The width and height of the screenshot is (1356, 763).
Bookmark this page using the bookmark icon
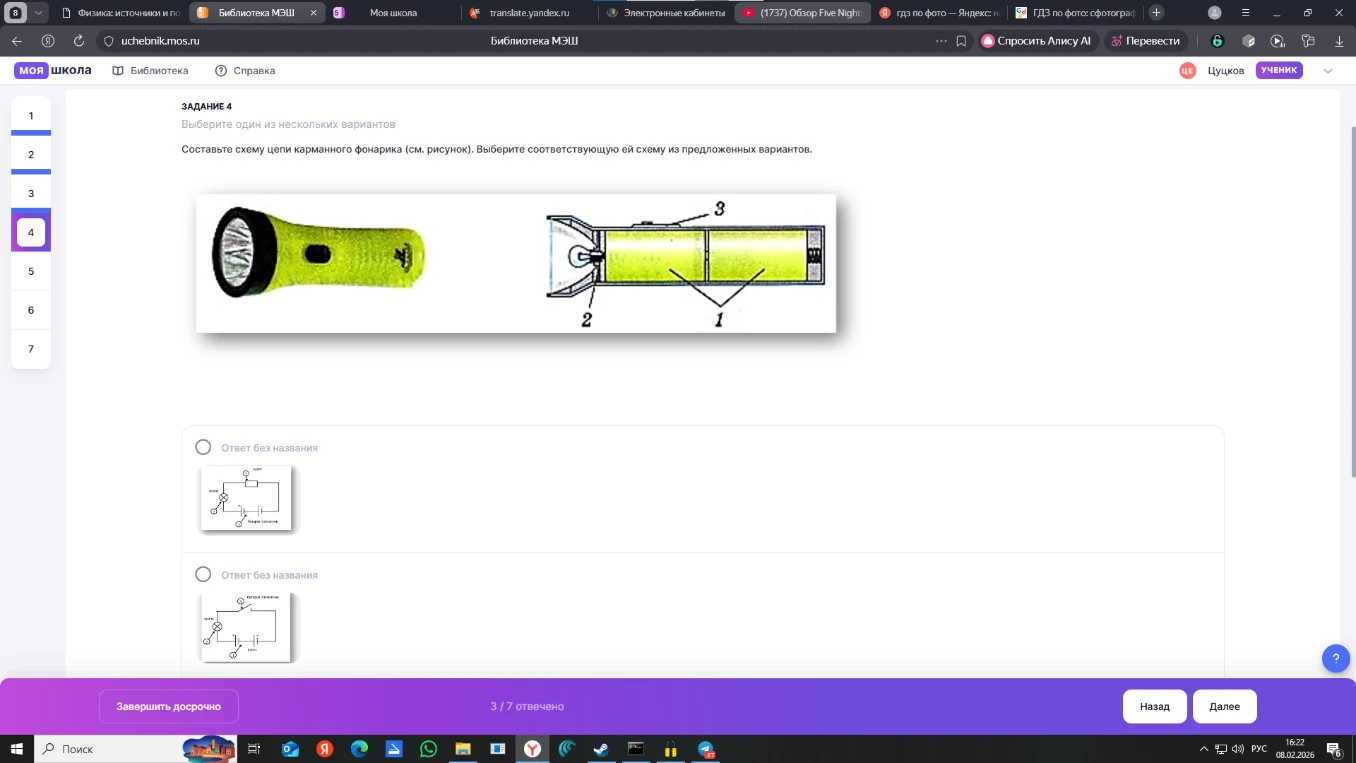pyautogui.click(x=961, y=41)
